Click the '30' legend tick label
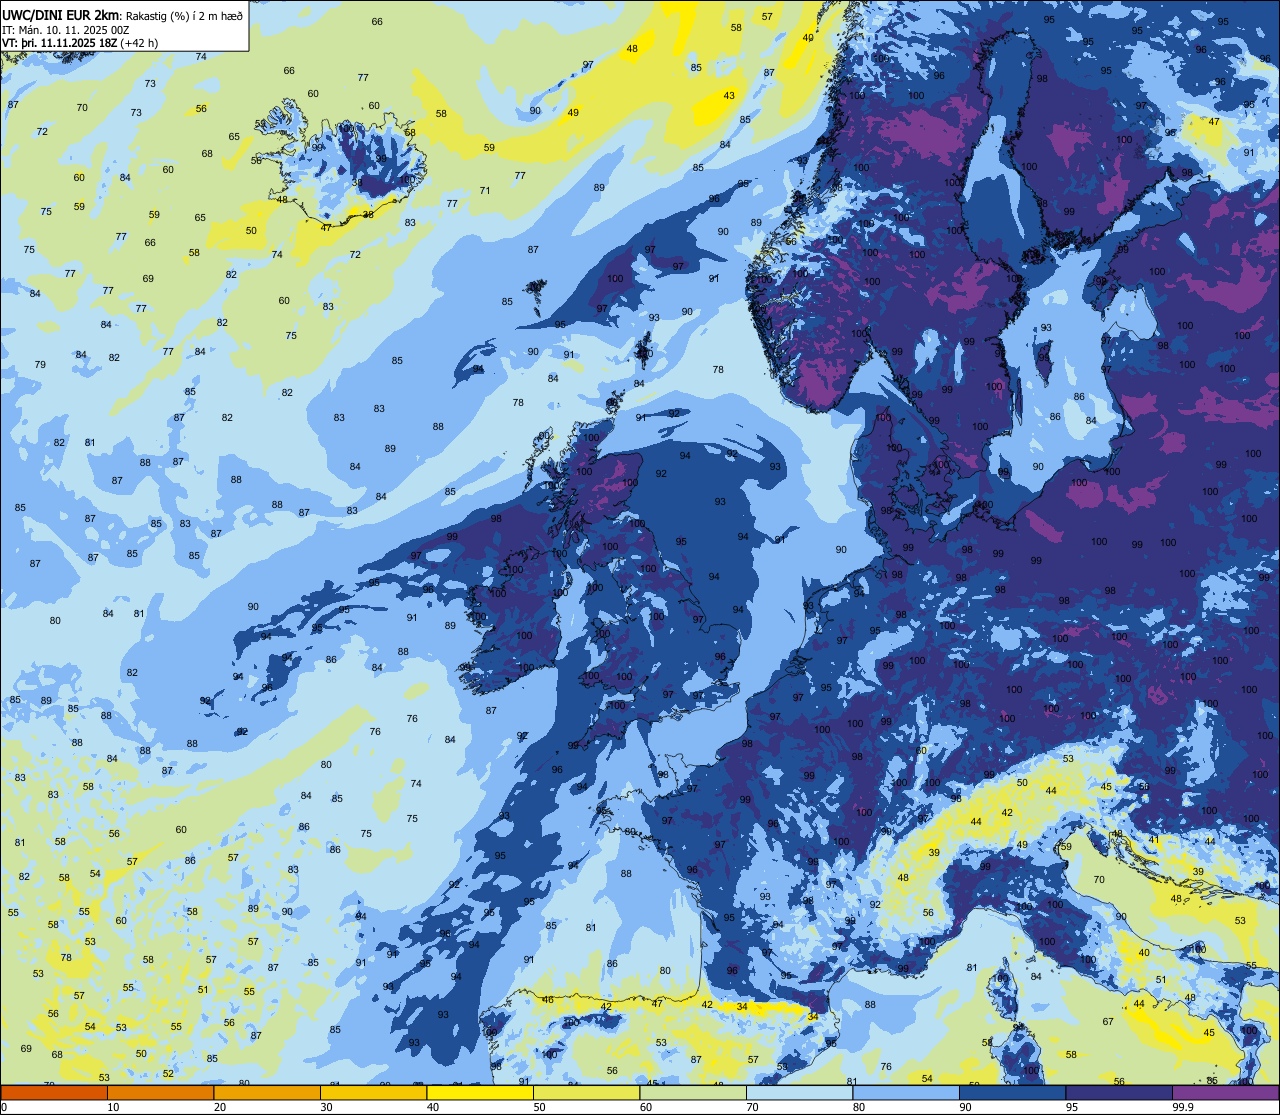This screenshot has width=1280, height=1115. pos(326,1107)
